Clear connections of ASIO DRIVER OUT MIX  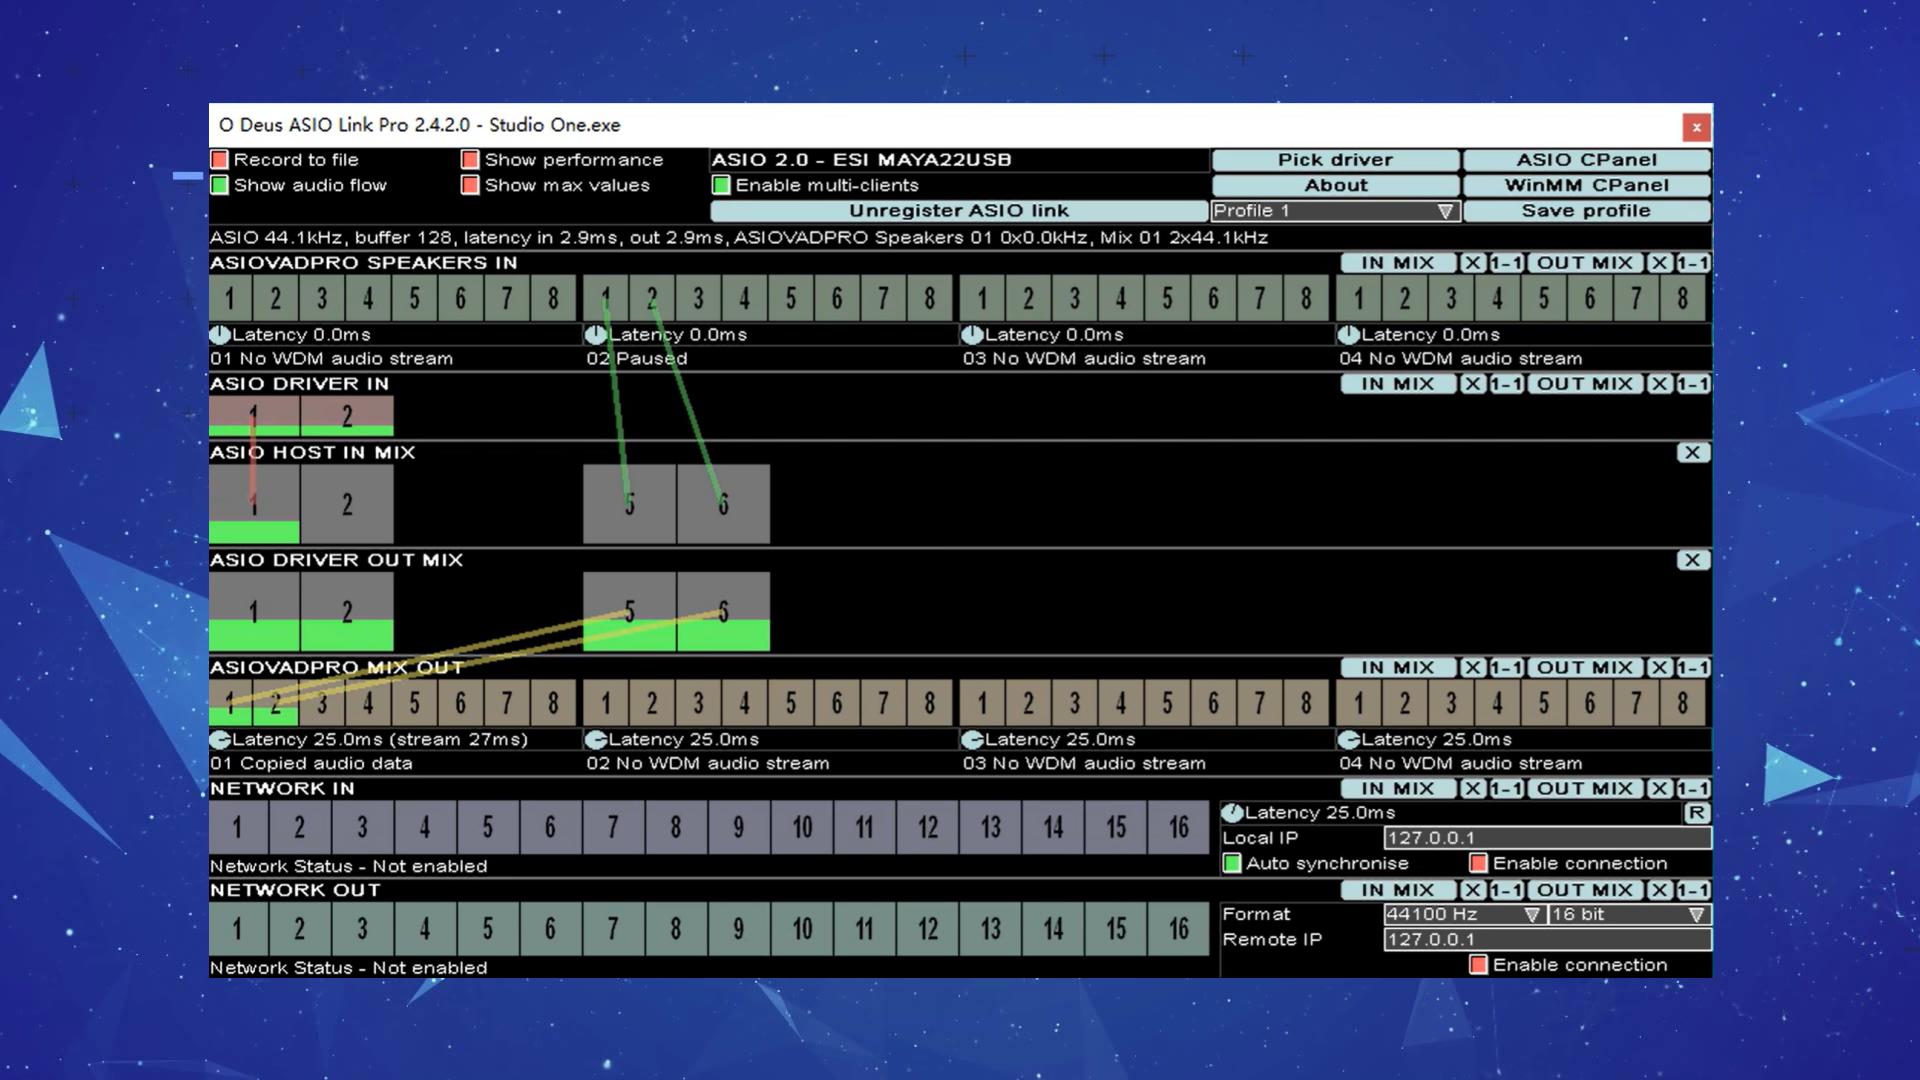[x=1692, y=561]
